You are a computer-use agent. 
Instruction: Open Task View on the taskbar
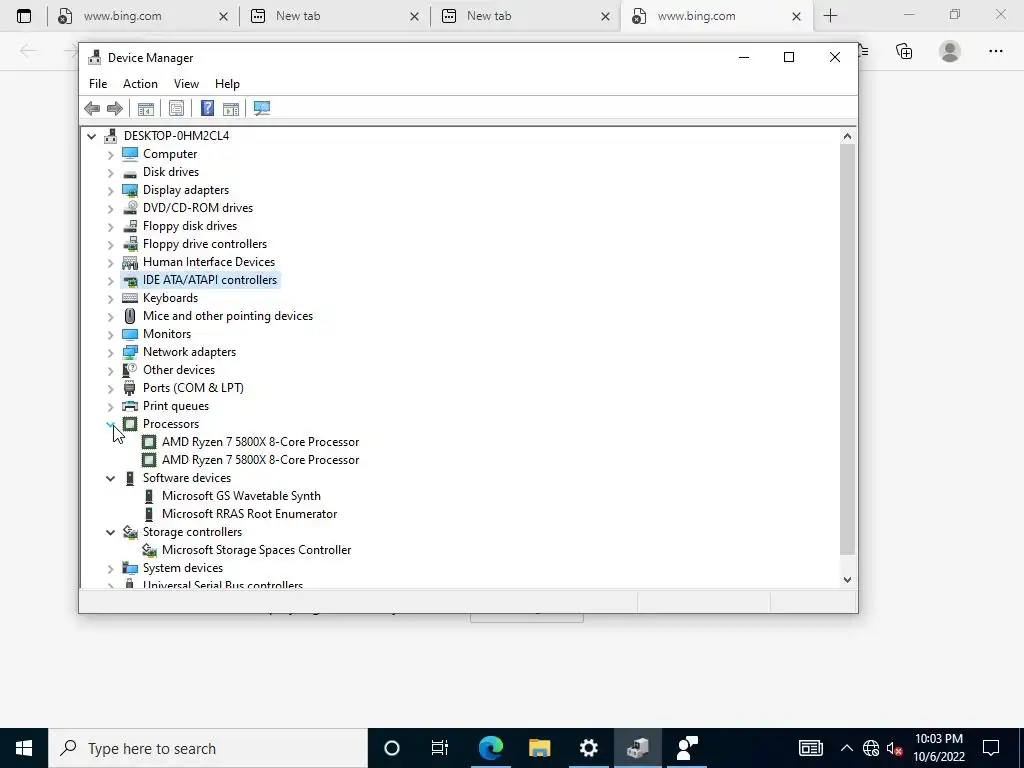[440, 748]
